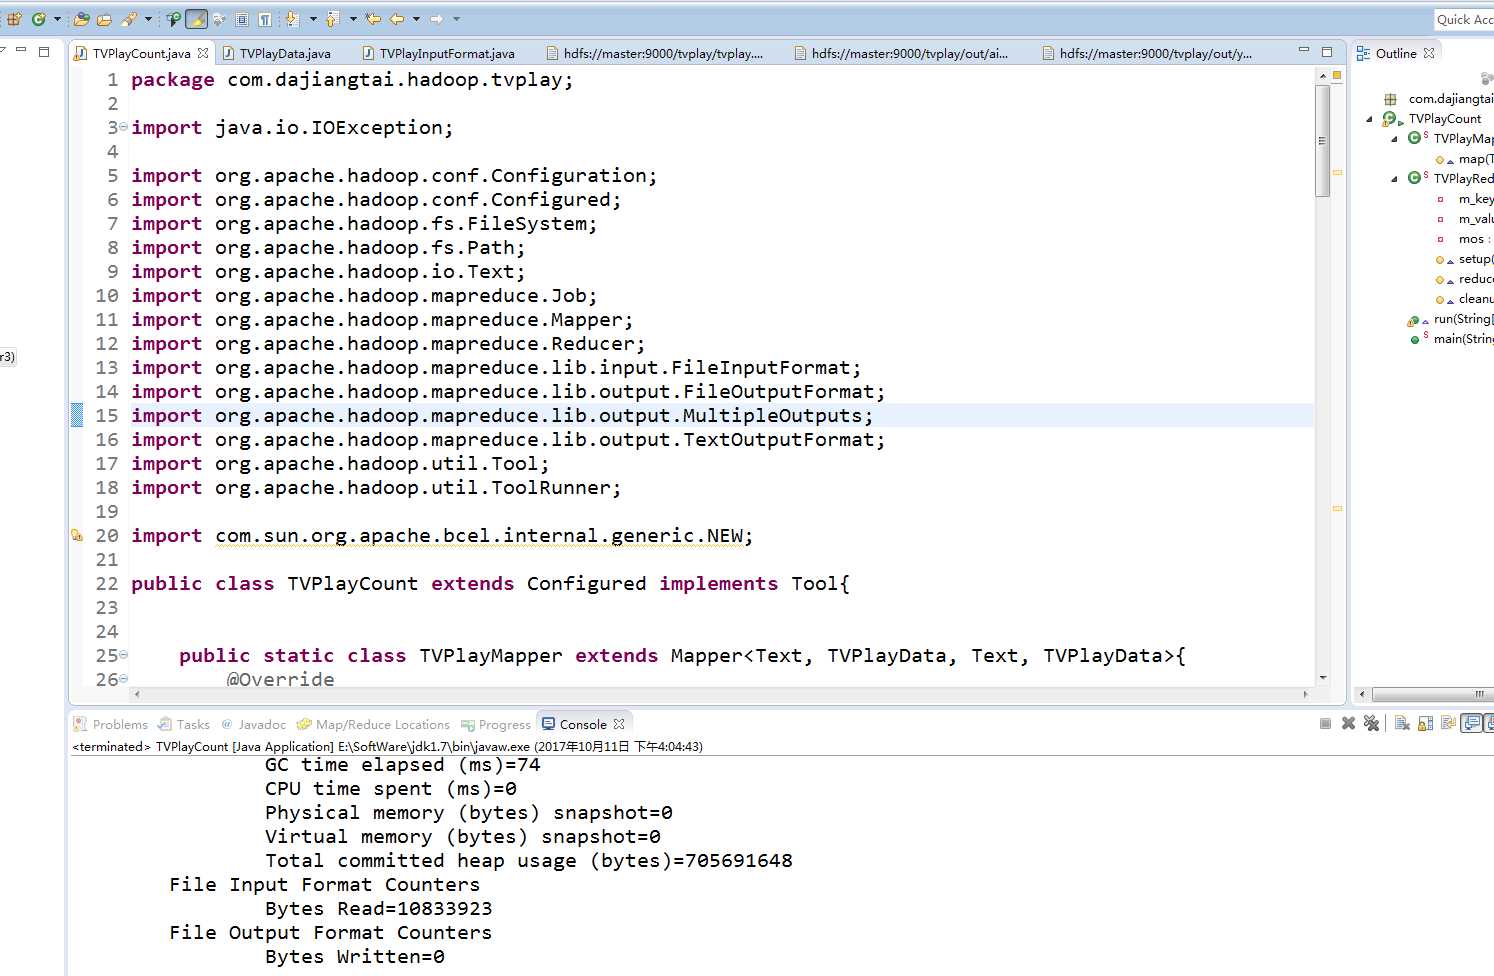Collapse the TVPlayCount node in Outline
Viewport: 1494px width, 976px height.
1370,119
